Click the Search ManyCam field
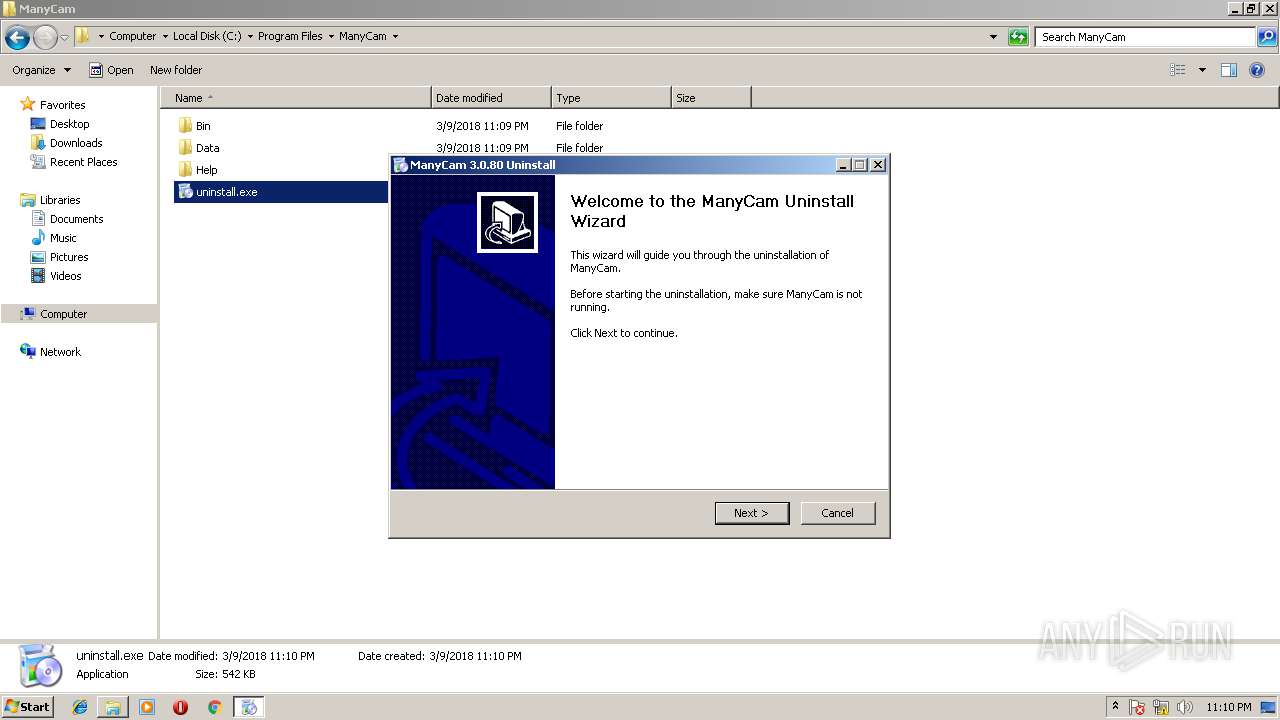The height and width of the screenshot is (720, 1280). (1145, 37)
